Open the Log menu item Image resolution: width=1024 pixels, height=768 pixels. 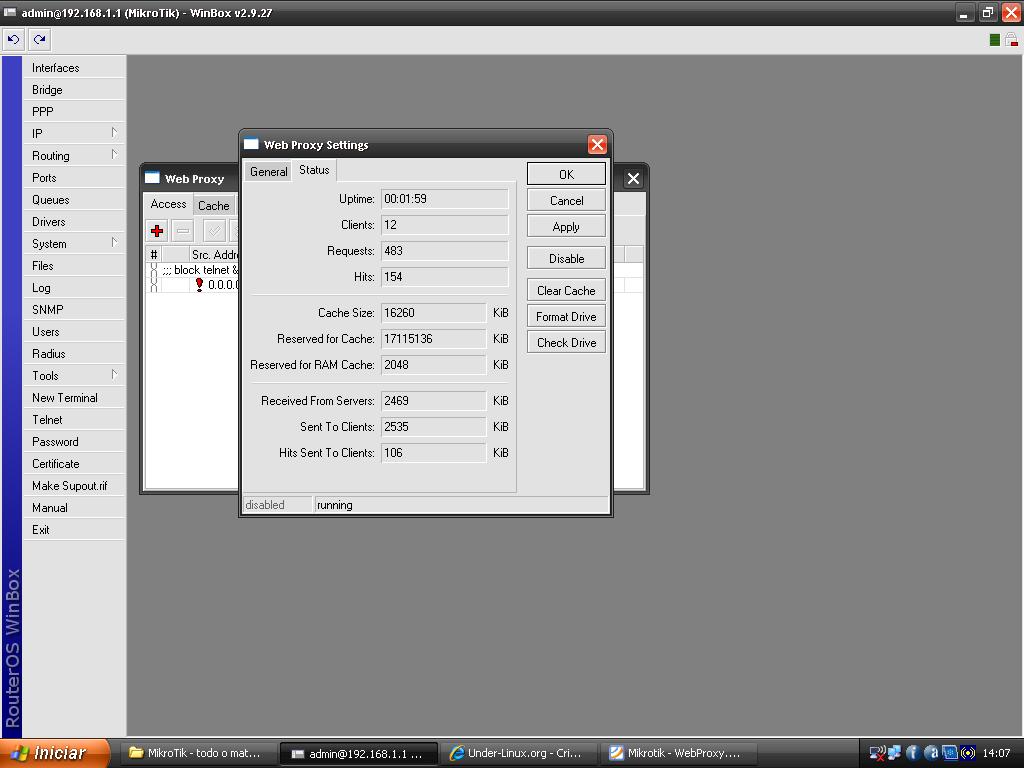[x=74, y=287]
